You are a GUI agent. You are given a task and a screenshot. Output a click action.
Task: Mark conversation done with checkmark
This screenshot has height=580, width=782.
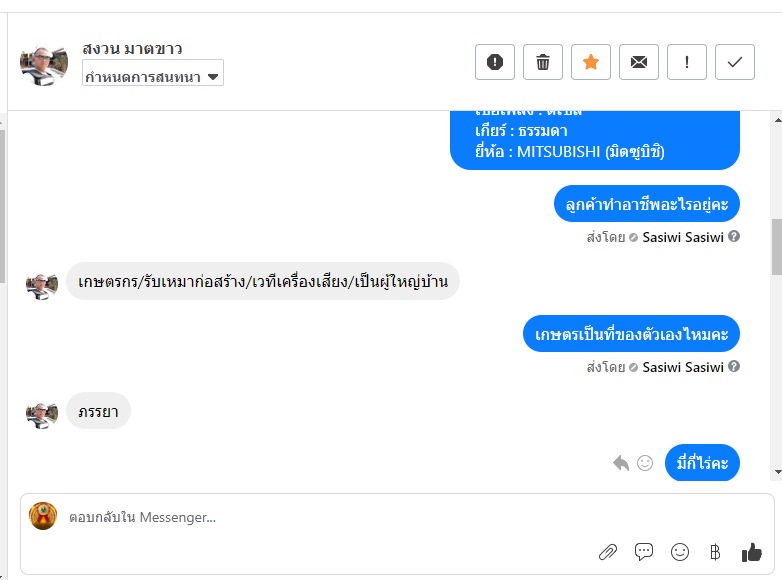(x=735, y=62)
